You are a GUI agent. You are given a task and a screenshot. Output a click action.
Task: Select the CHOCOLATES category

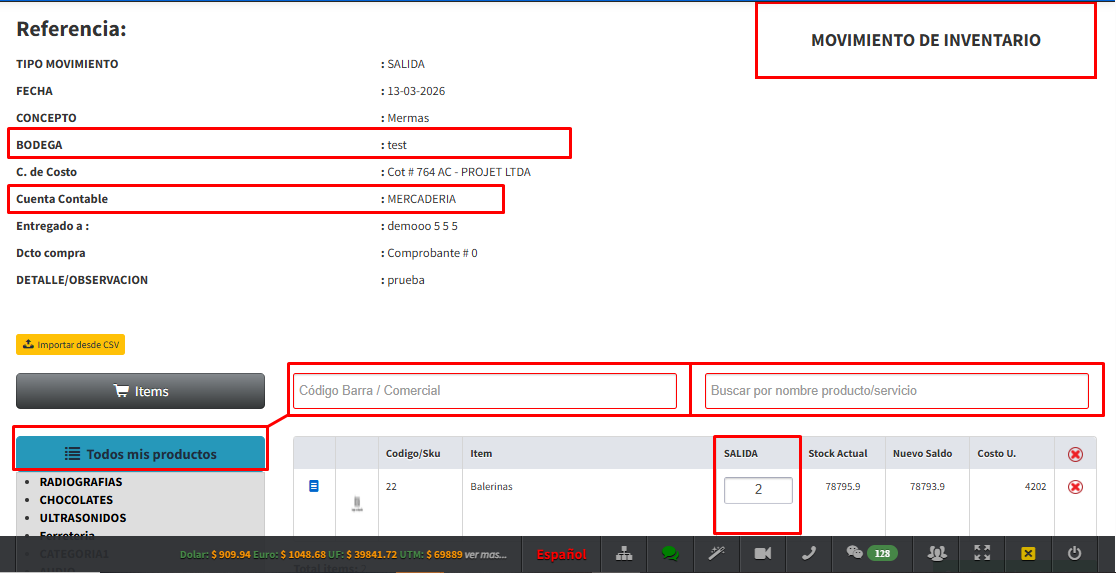coord(76,500)
